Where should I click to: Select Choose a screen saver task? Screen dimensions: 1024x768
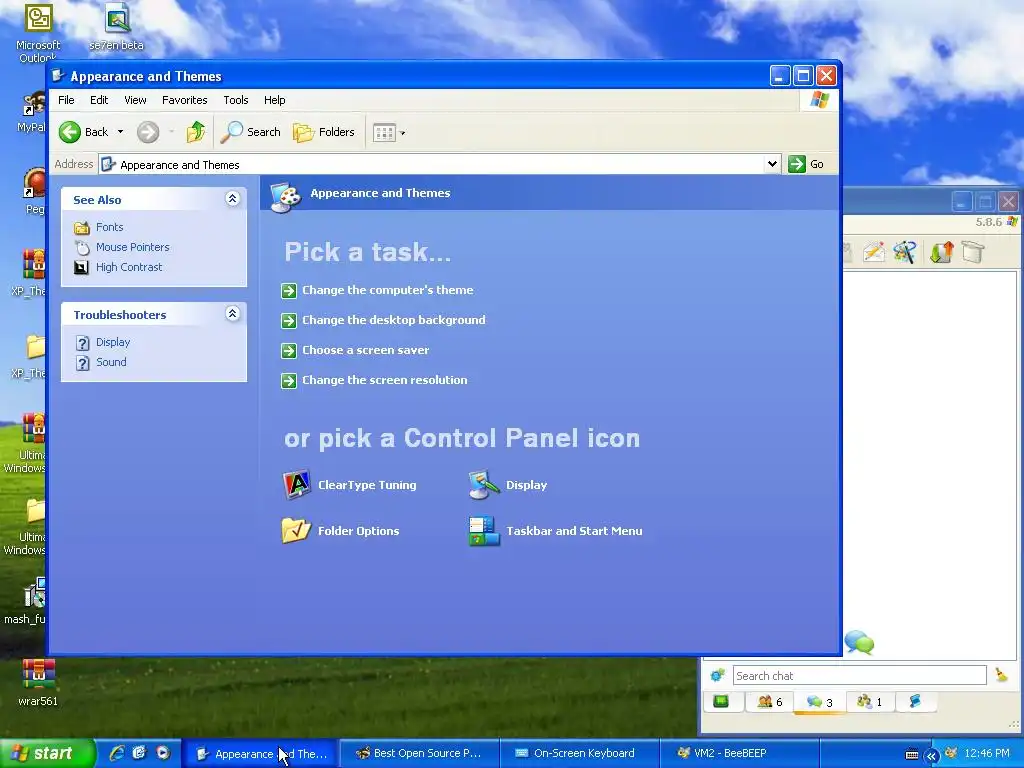355,350
